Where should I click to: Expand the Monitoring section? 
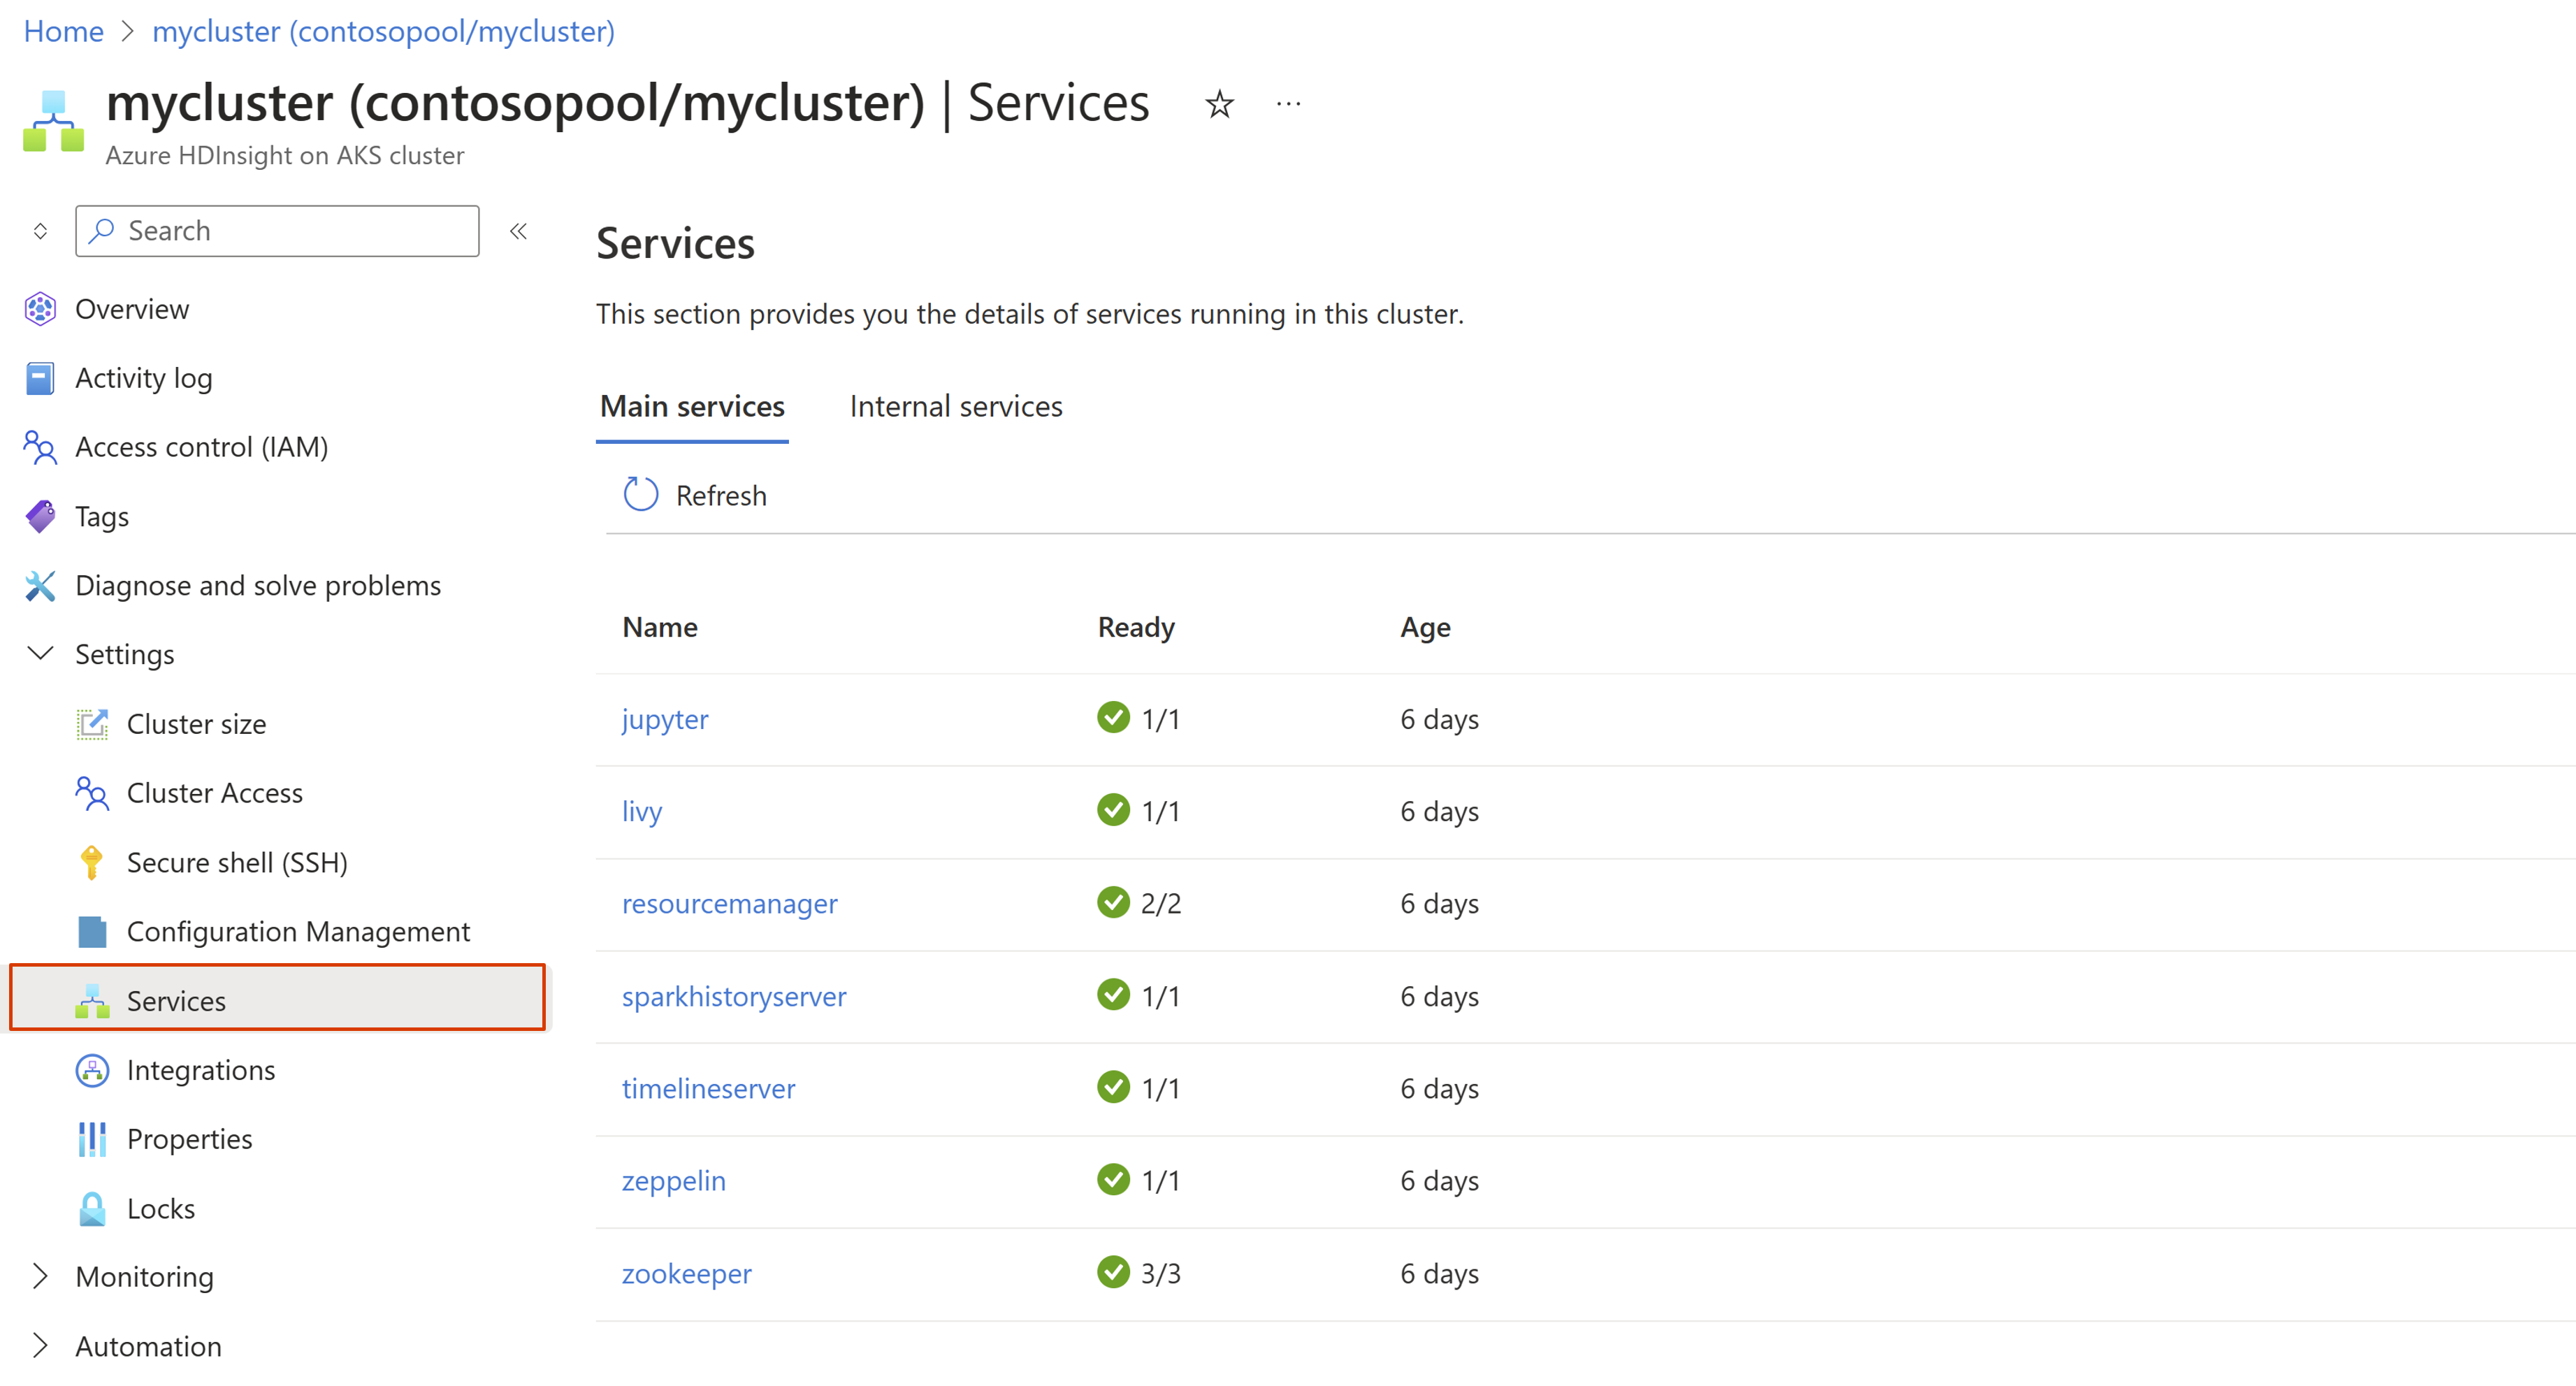click(40, 1276)
